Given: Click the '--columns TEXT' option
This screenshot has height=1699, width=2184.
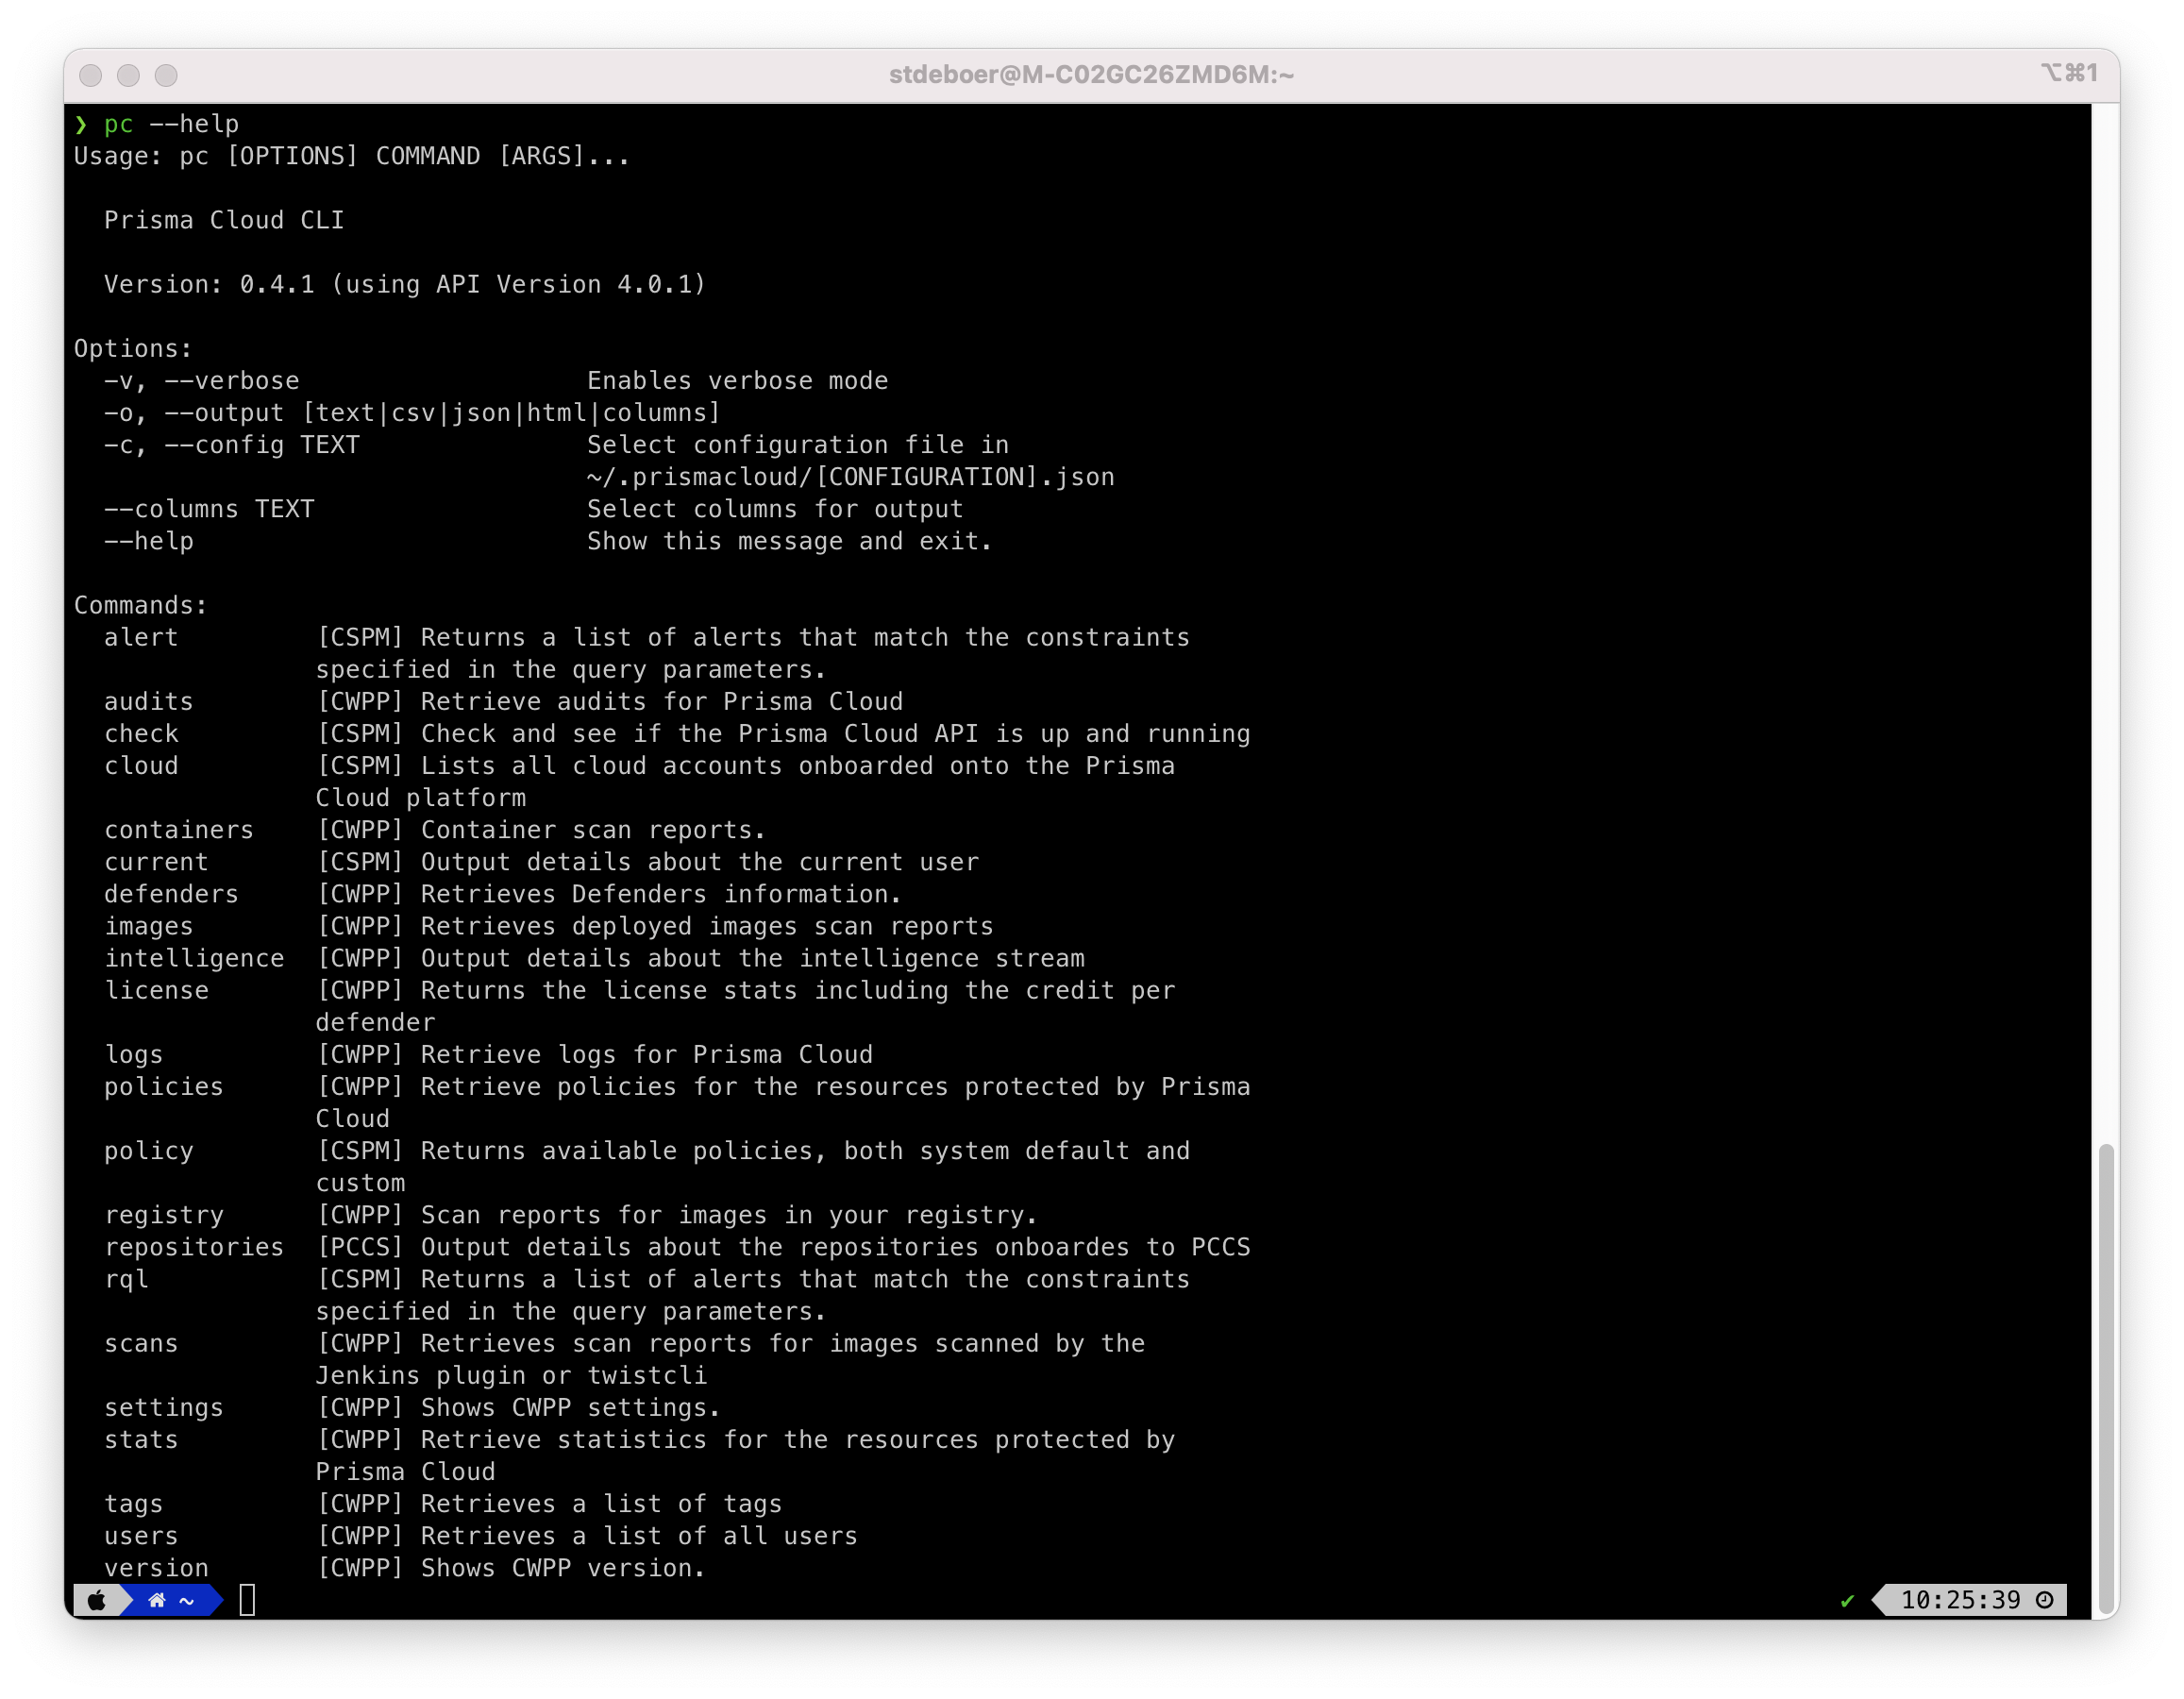Looking at the screenshot, I should [209, 509].
